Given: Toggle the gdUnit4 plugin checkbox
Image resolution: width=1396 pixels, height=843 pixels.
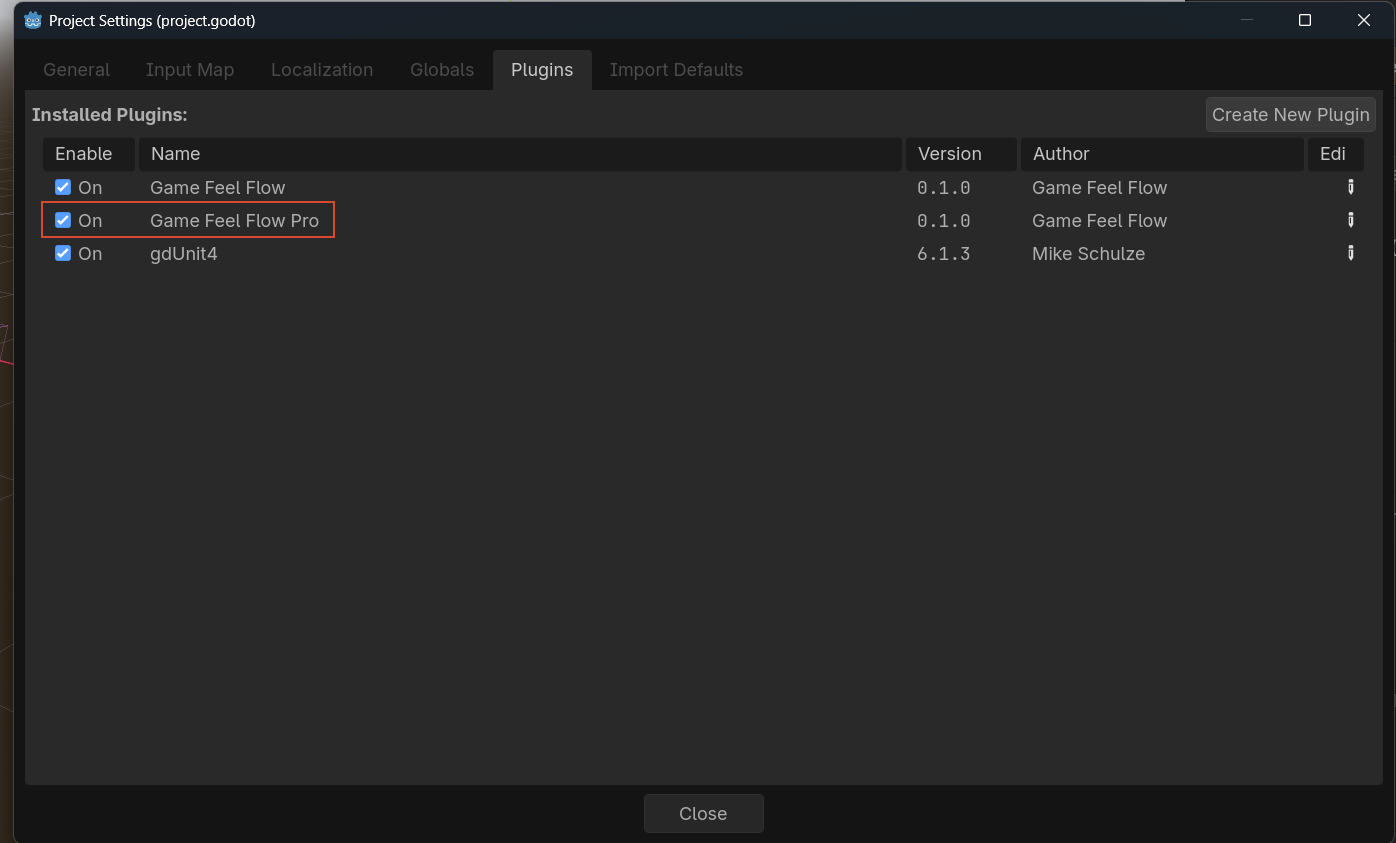Looking at the screenshot, I should tap(63, 253).
